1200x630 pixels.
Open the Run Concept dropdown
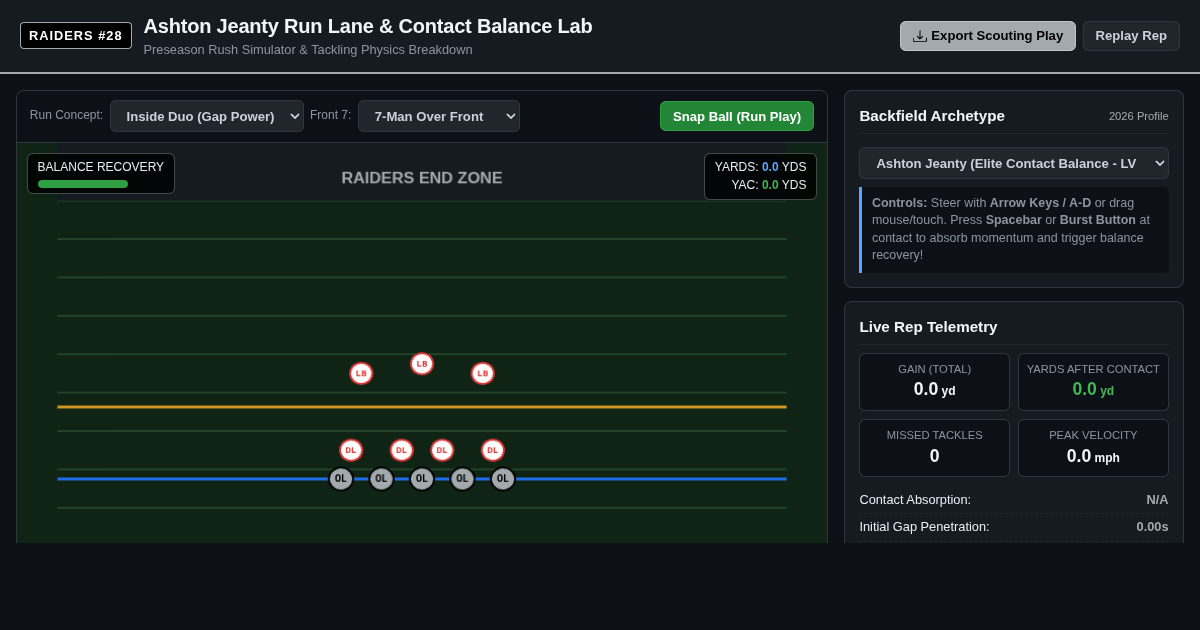click(x=207, y=116)
